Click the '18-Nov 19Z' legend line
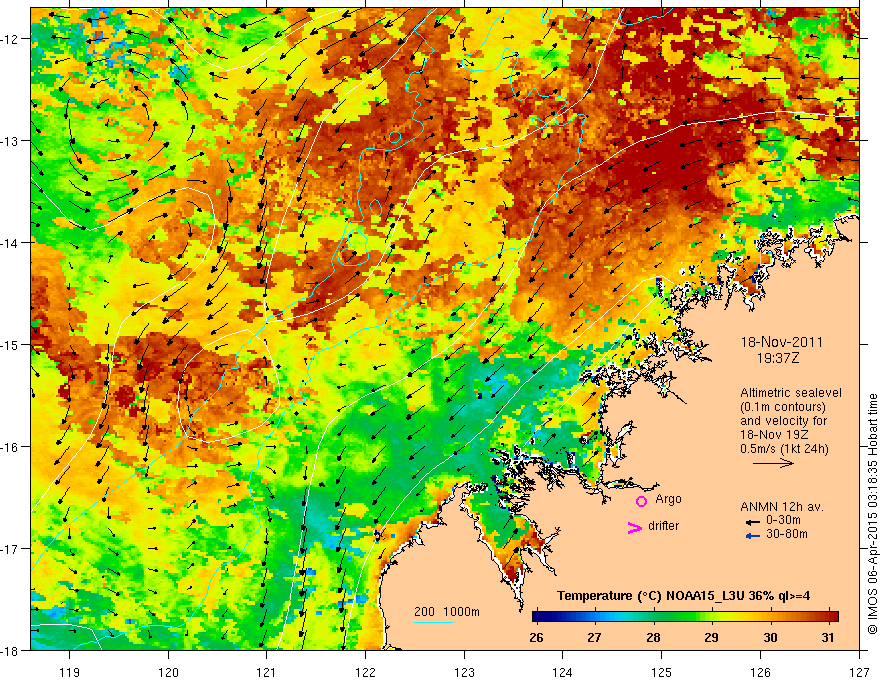The image size is (880, 680). pos(774,435)
